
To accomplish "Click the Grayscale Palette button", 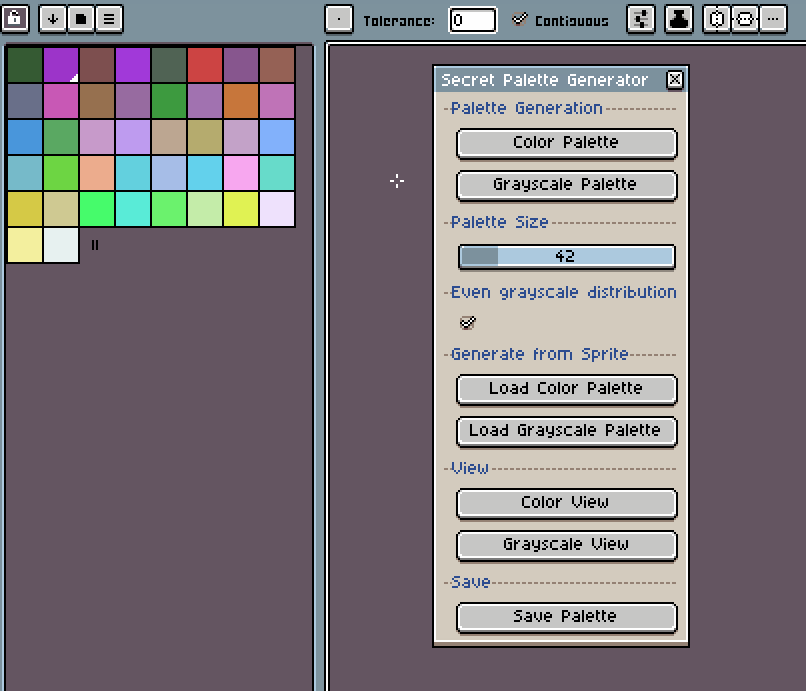I will pyautogui.click(x=566, y=185).
